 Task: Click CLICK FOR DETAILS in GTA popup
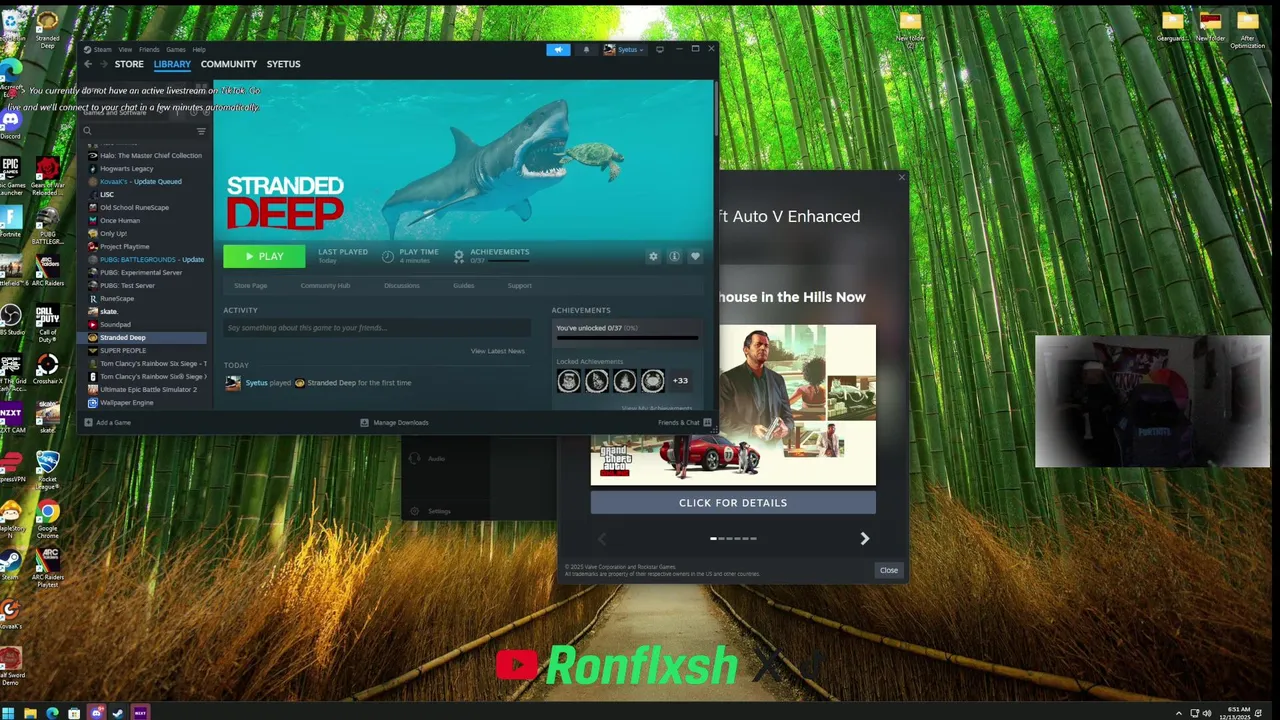tap(733, 503)
